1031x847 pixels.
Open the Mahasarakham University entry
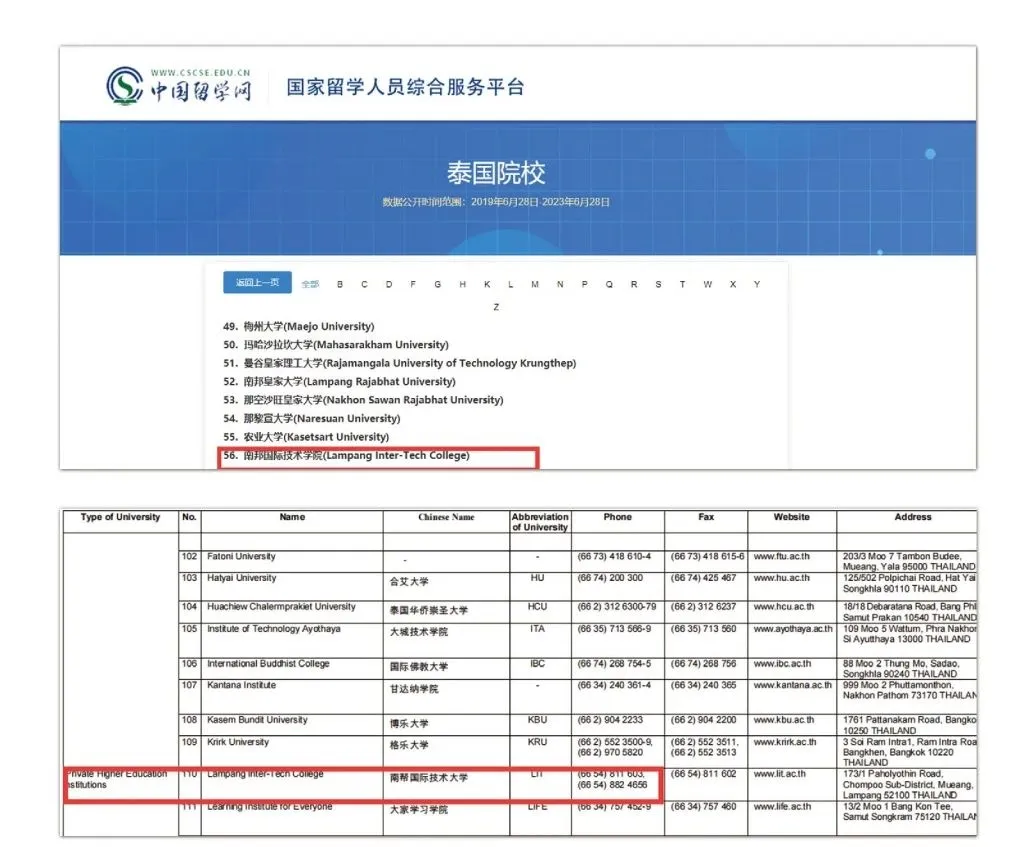335,345
